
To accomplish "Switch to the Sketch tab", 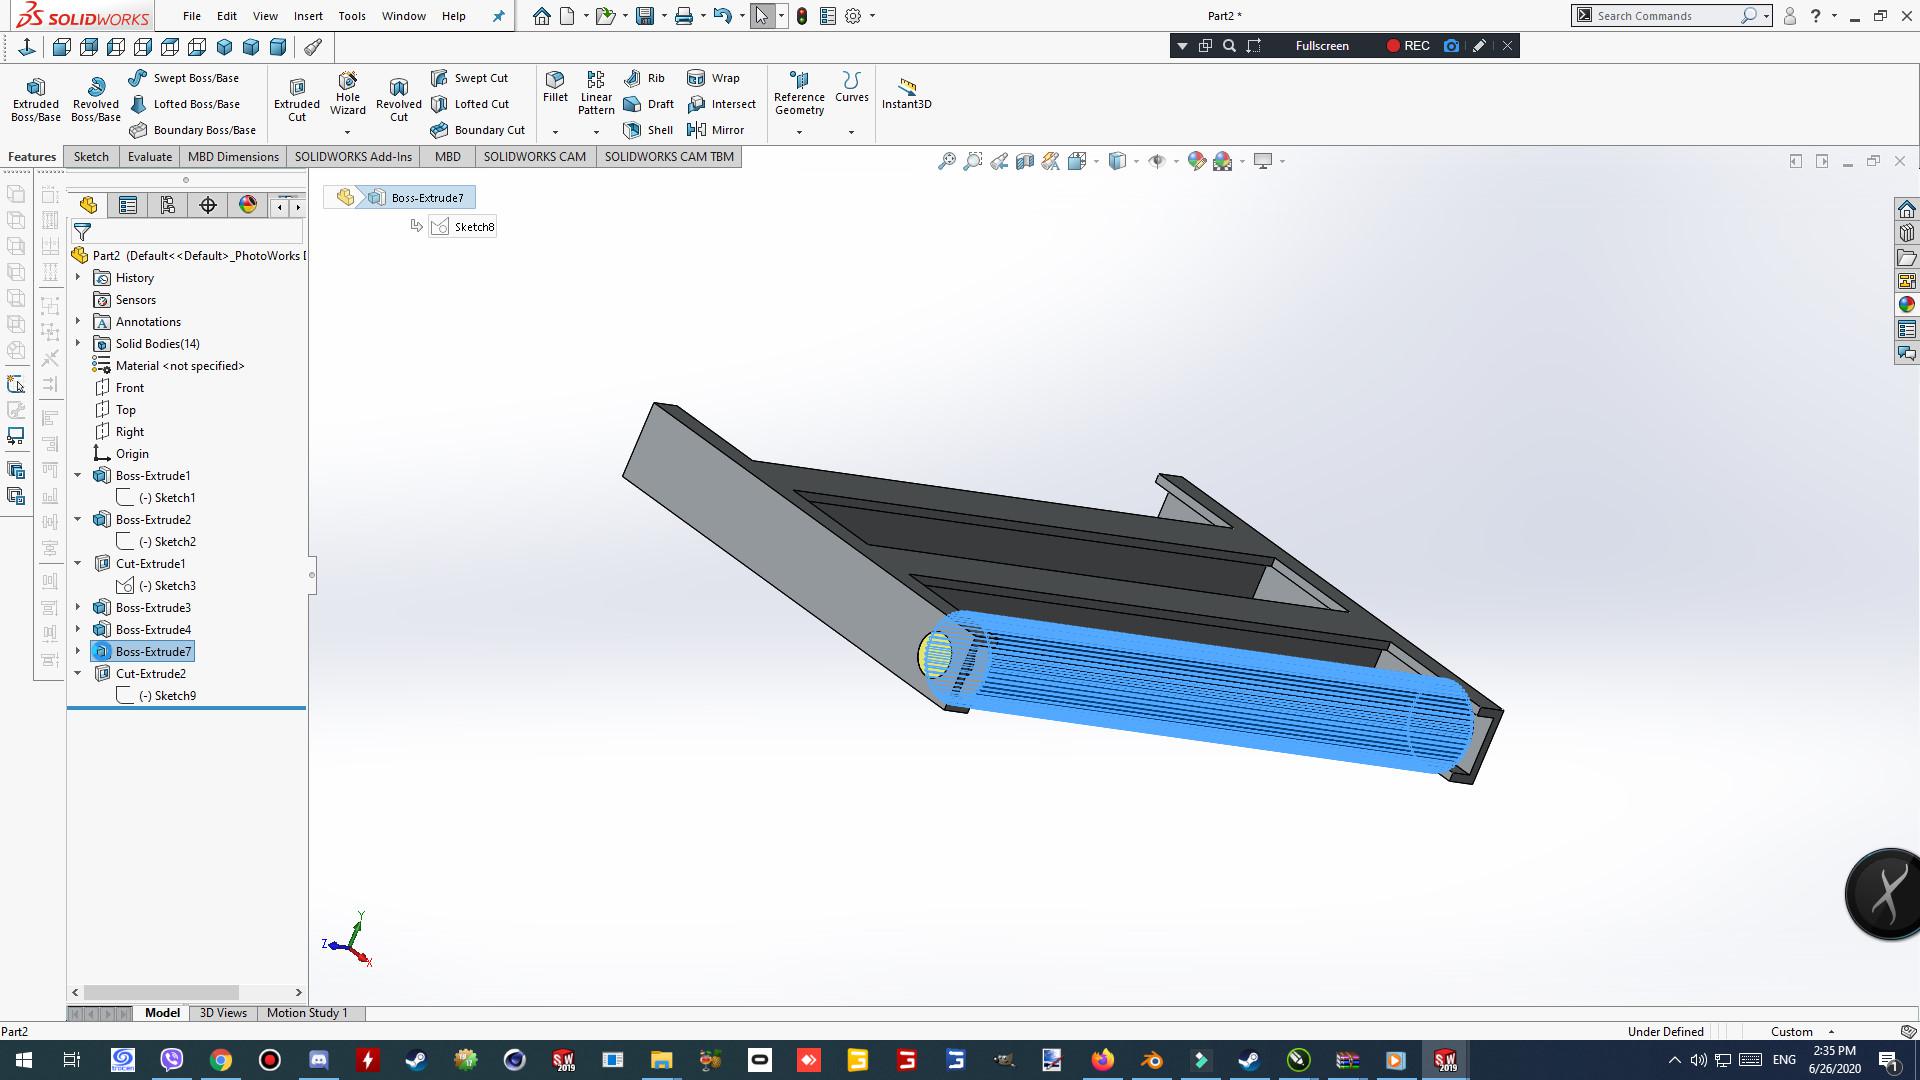I will click(x=91, y=157).
